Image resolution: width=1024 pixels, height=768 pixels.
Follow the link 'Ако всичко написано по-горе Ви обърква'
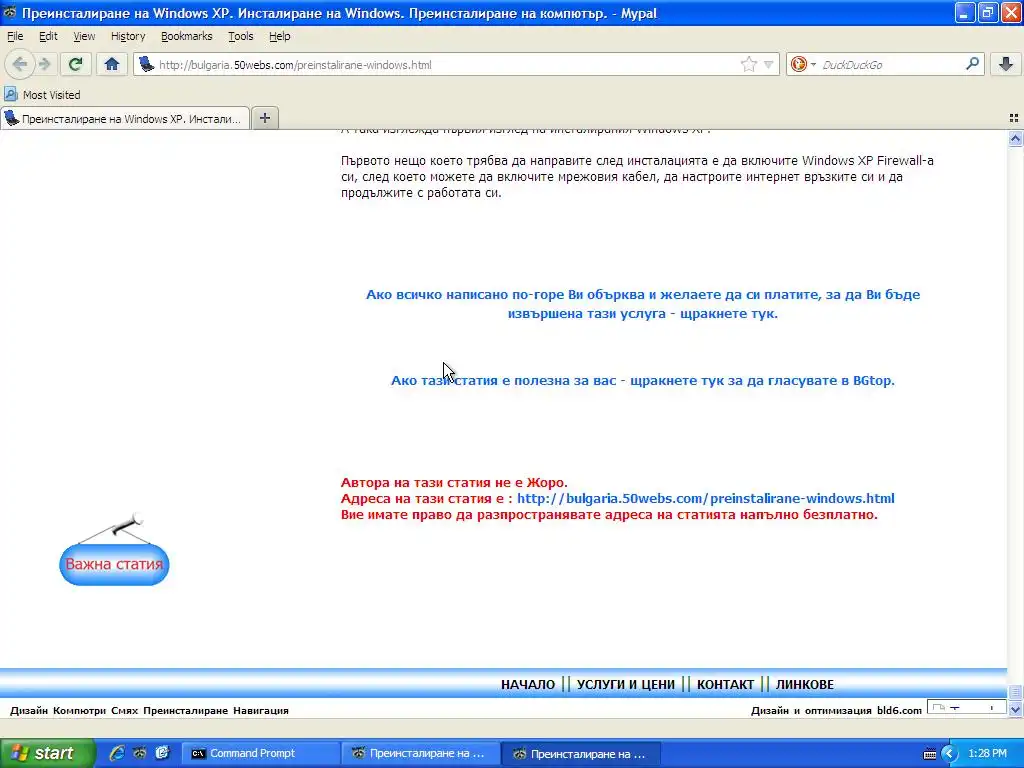click(643, 304)
